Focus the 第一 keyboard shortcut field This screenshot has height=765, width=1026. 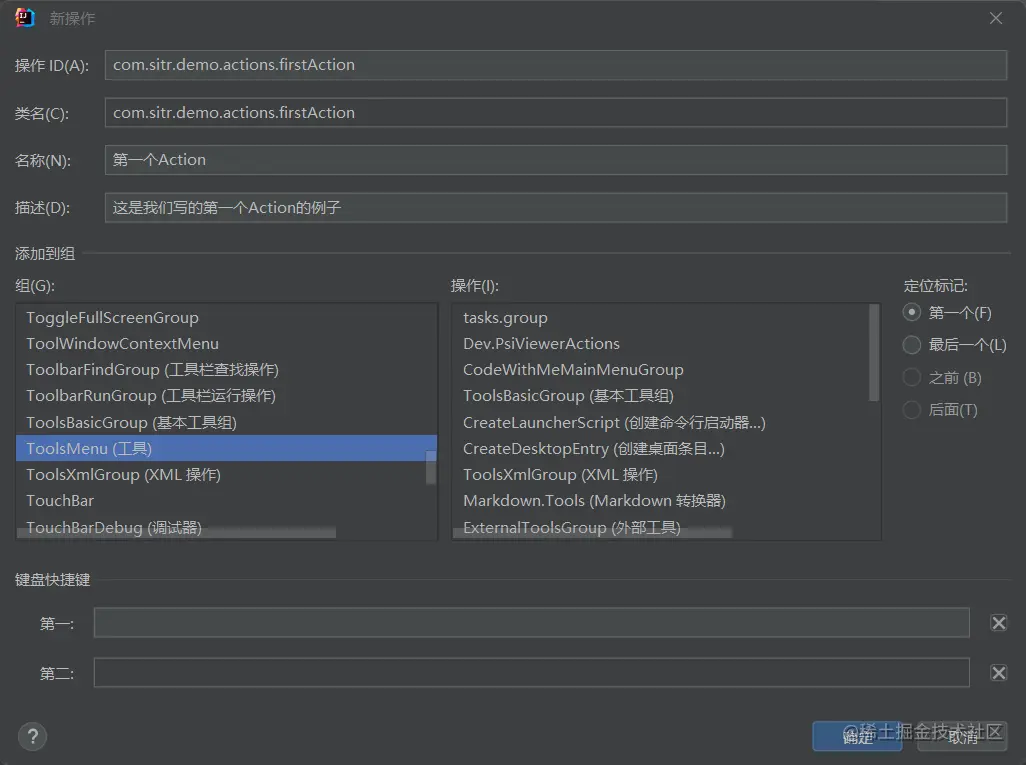click(x=531, y=622)
